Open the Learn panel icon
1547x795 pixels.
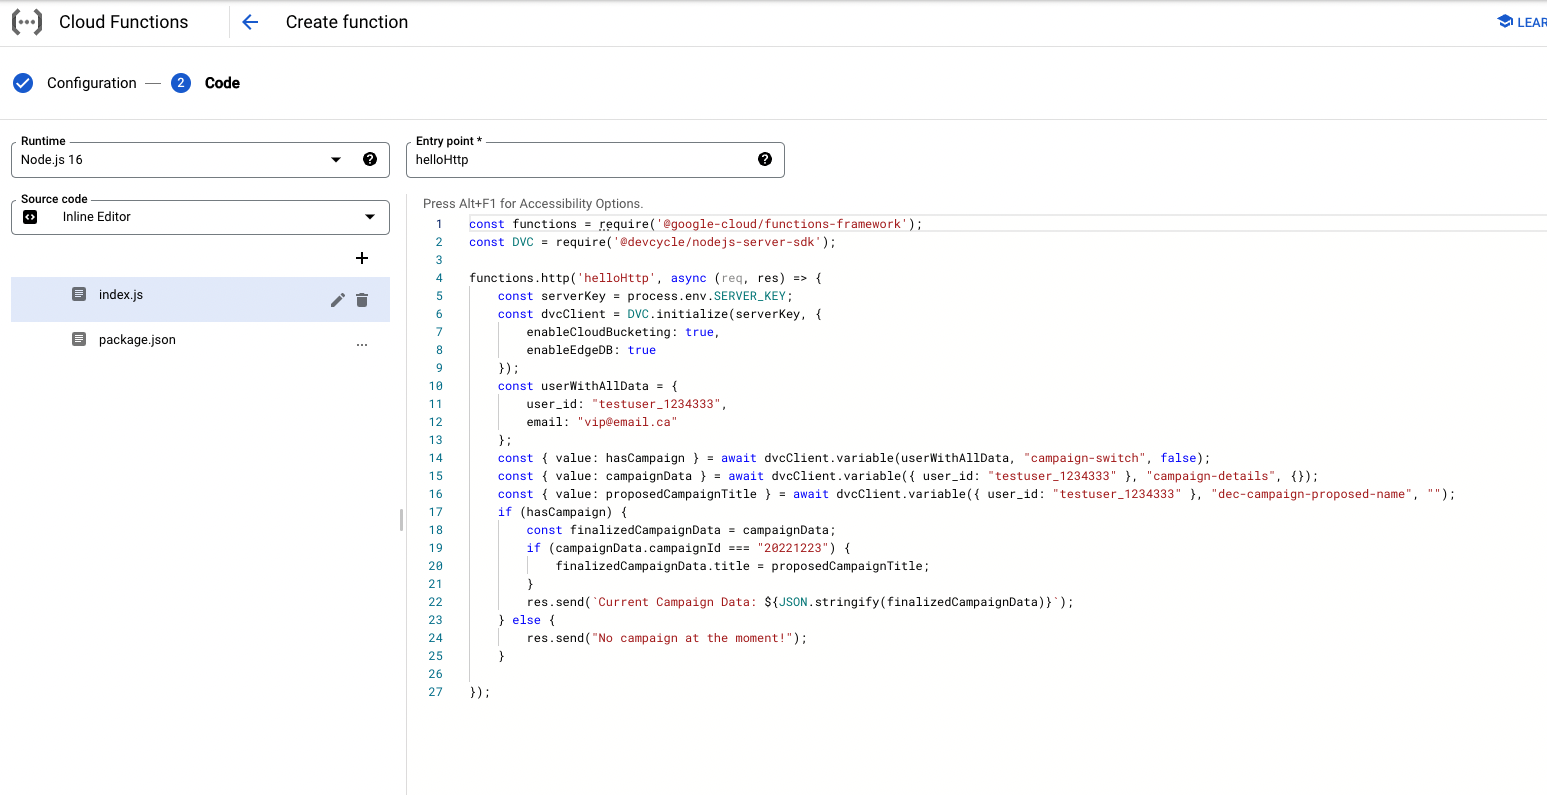[1505, 22]
